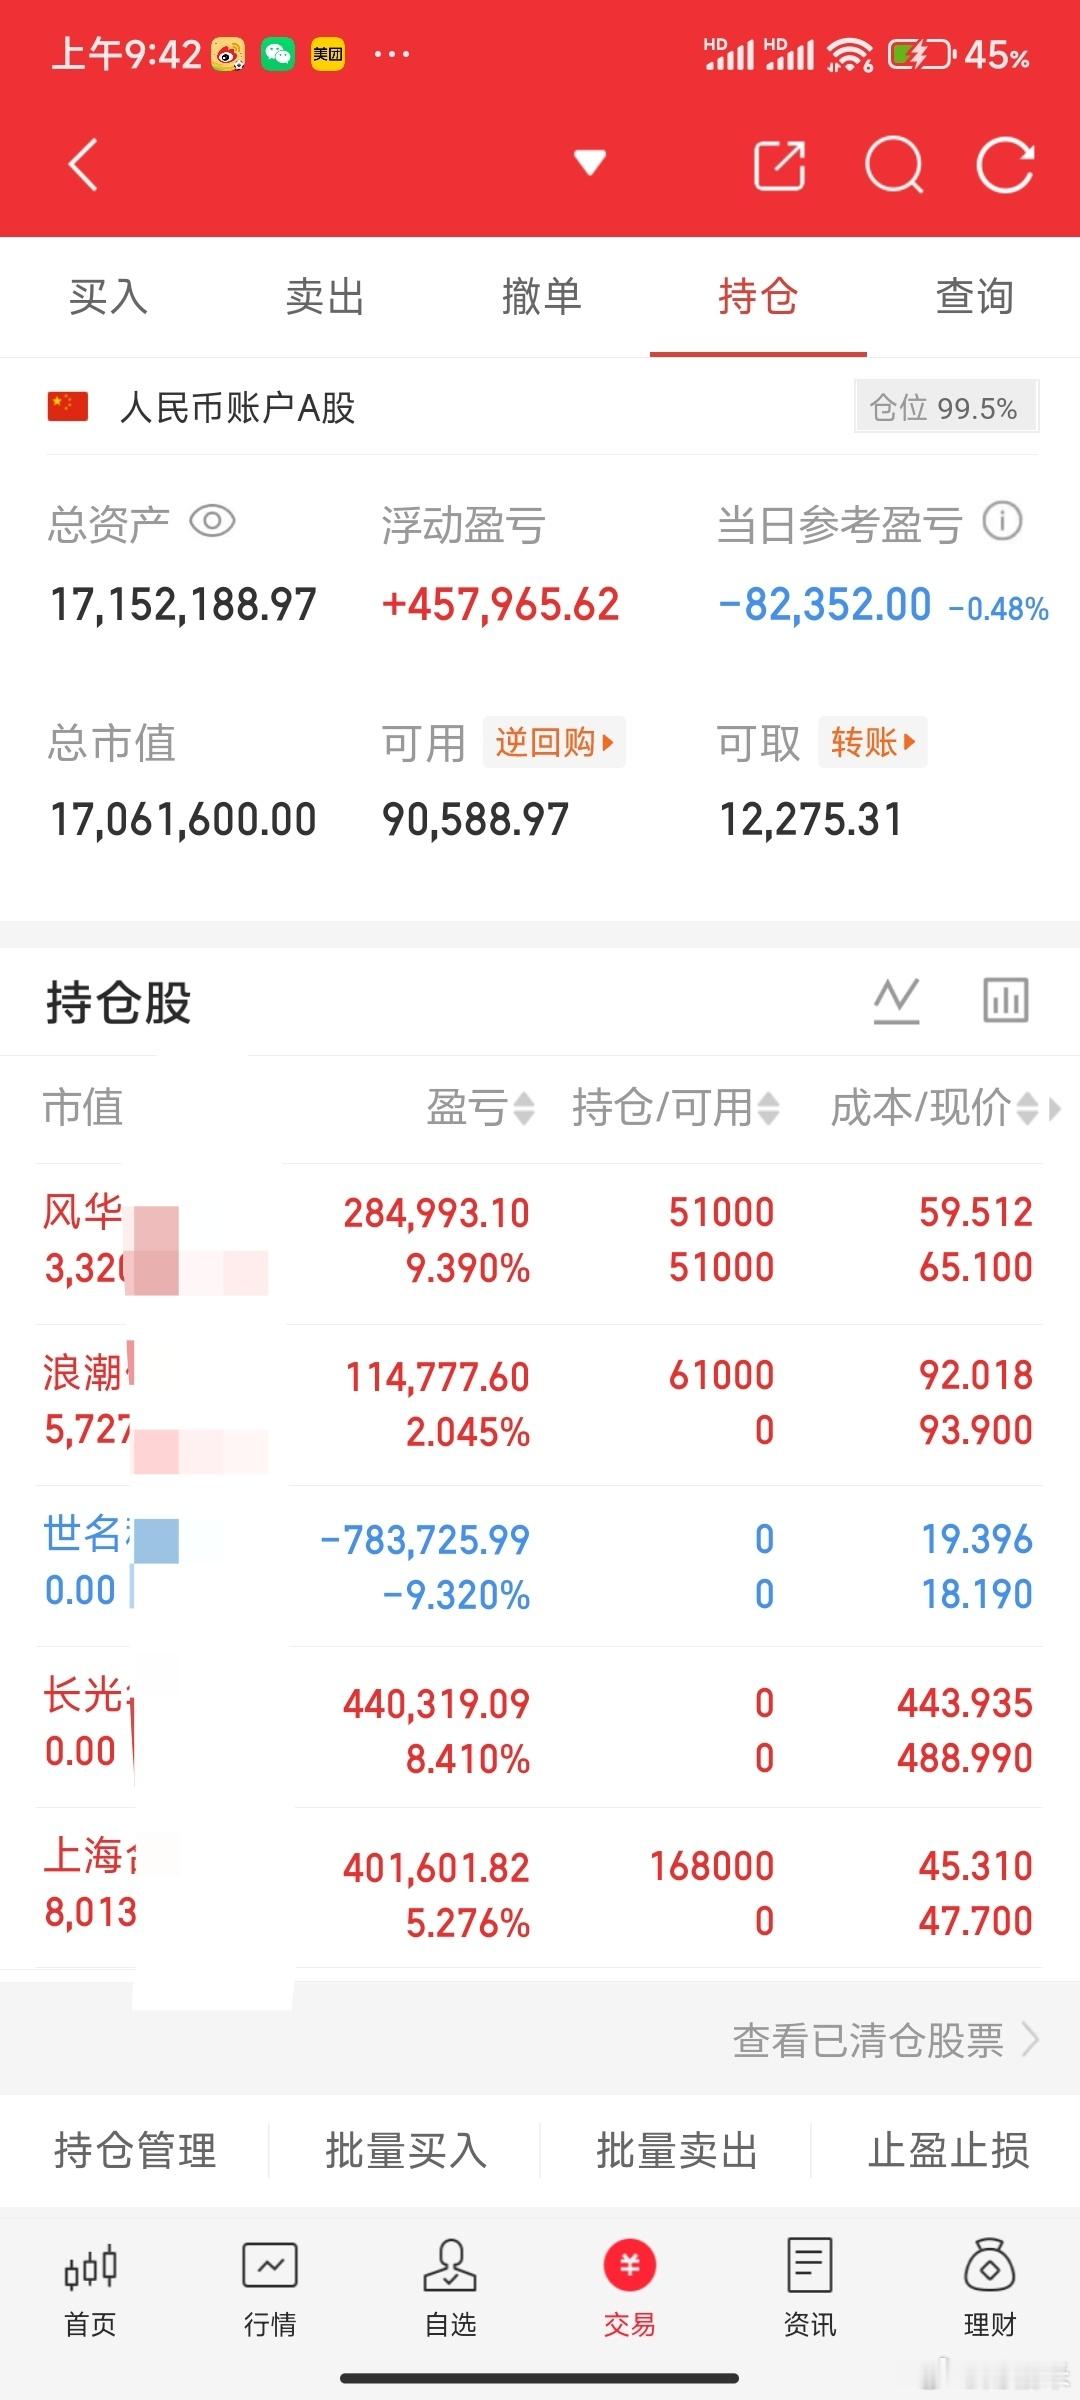1080x2400 pixels.
Task: Tap the Wi-Fi icon in status bar
Action: pos(850,55)
